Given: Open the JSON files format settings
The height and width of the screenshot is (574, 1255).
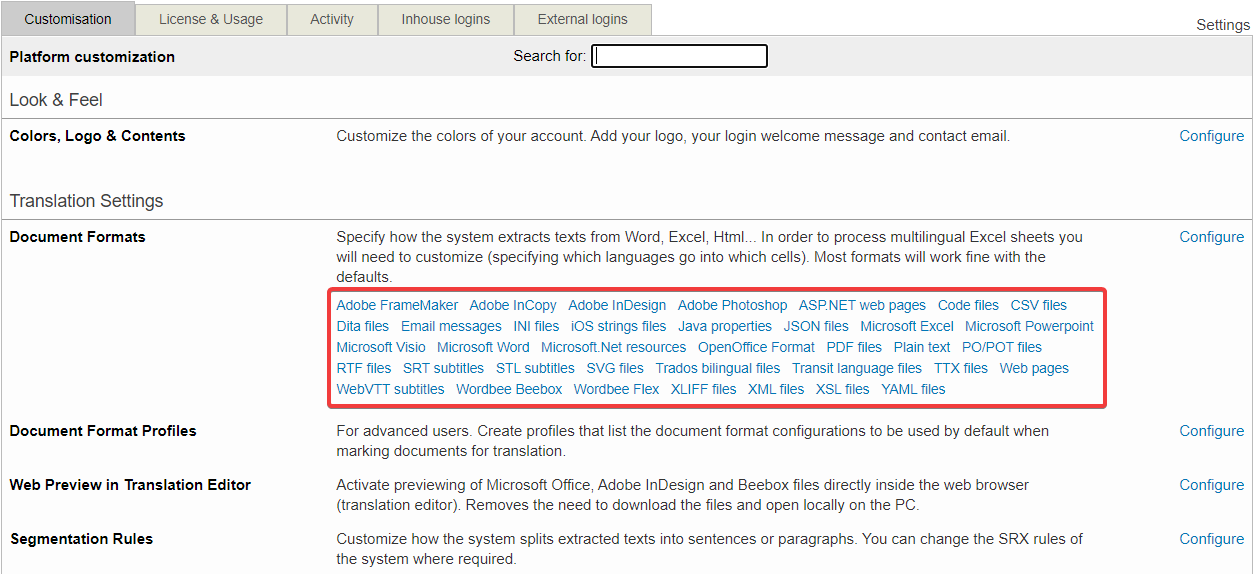Looking at the screenshot, I should (816, 326).
